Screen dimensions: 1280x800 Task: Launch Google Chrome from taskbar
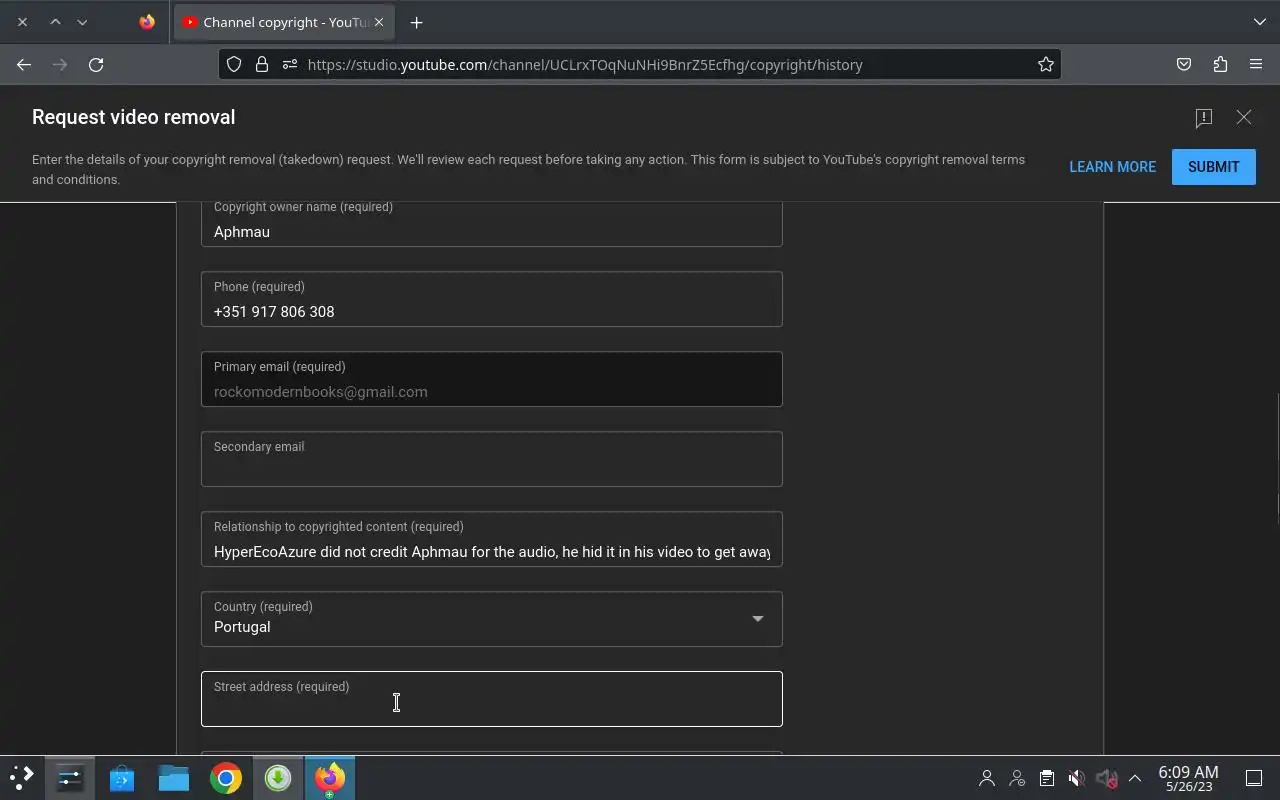[x=226, y=778]
